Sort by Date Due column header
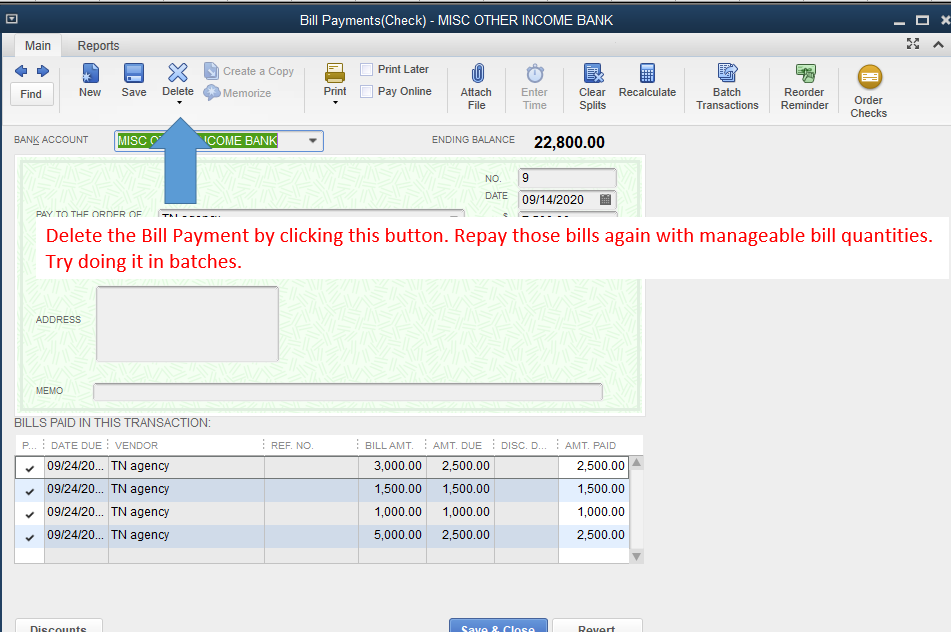951x632 pixels. (76, 445)
